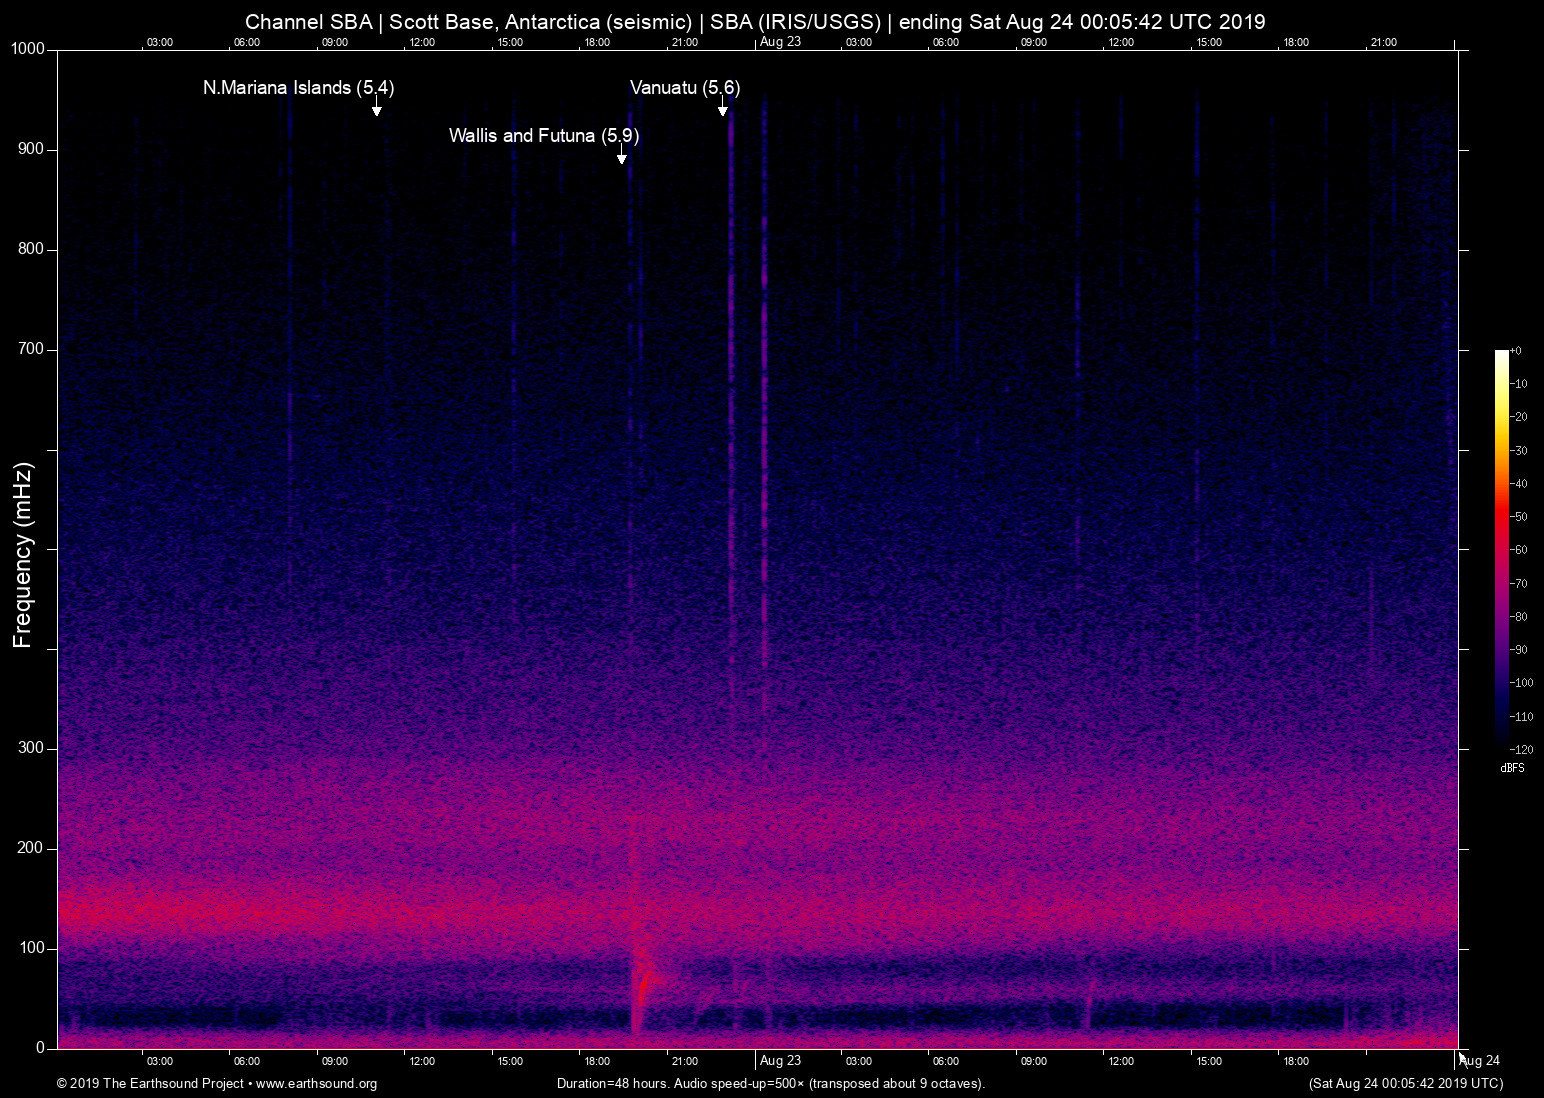Click the Aug 24 date marker at bottom
This screenshot has width=1544, height=1098.
[1480, 1061]
